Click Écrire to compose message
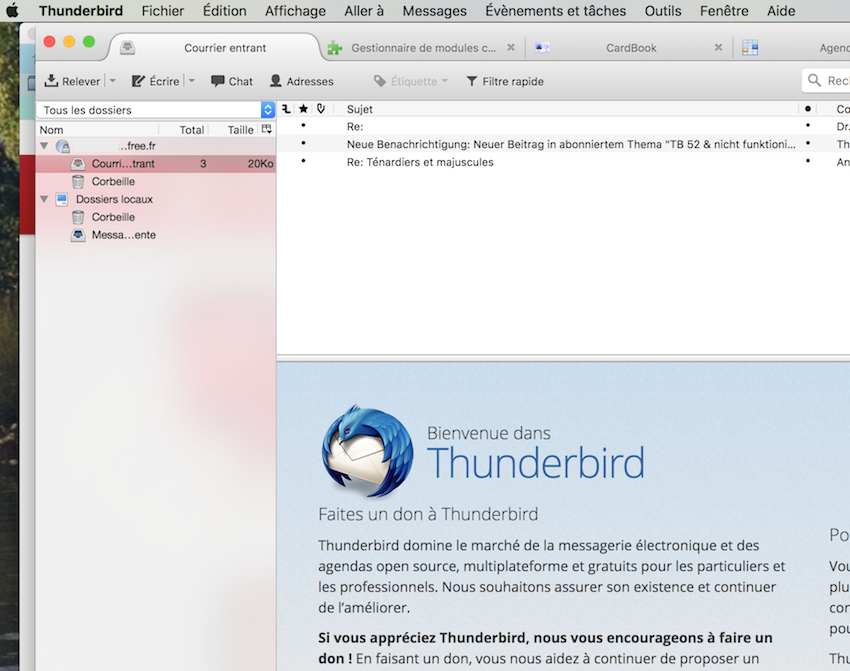The height and width of the screenshot is (671, 850). (156, 81)
